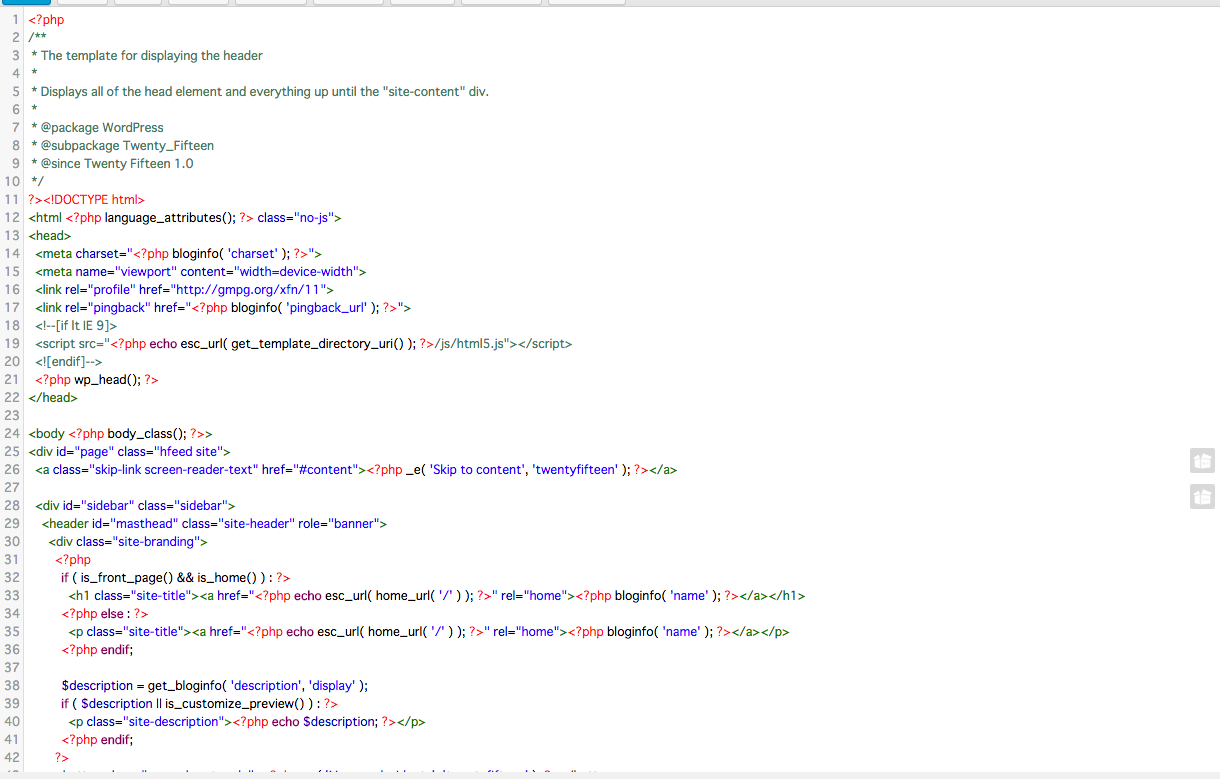This screenshot has width=1220, height=779.
Task: Select the '@package WordPress' comment text
Action: pos(102,128)
